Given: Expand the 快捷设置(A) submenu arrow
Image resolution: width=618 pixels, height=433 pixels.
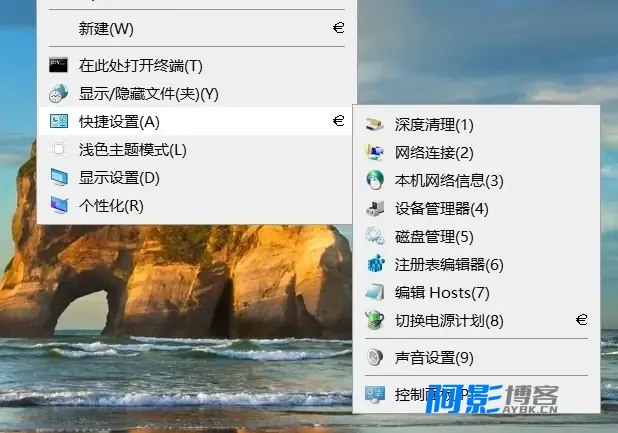Looking at the screenshot, I should 339,121.
